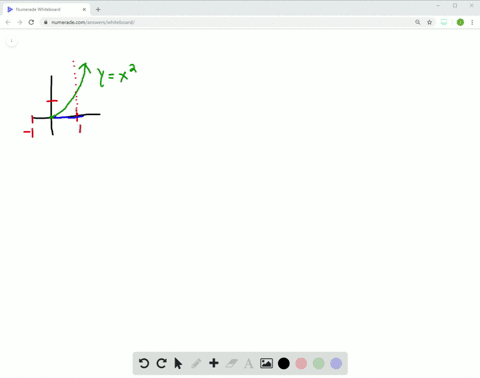Select the text tool letter A
Image resolution: width=480 pixels, height=378 pixels.
tap(249, 364)
